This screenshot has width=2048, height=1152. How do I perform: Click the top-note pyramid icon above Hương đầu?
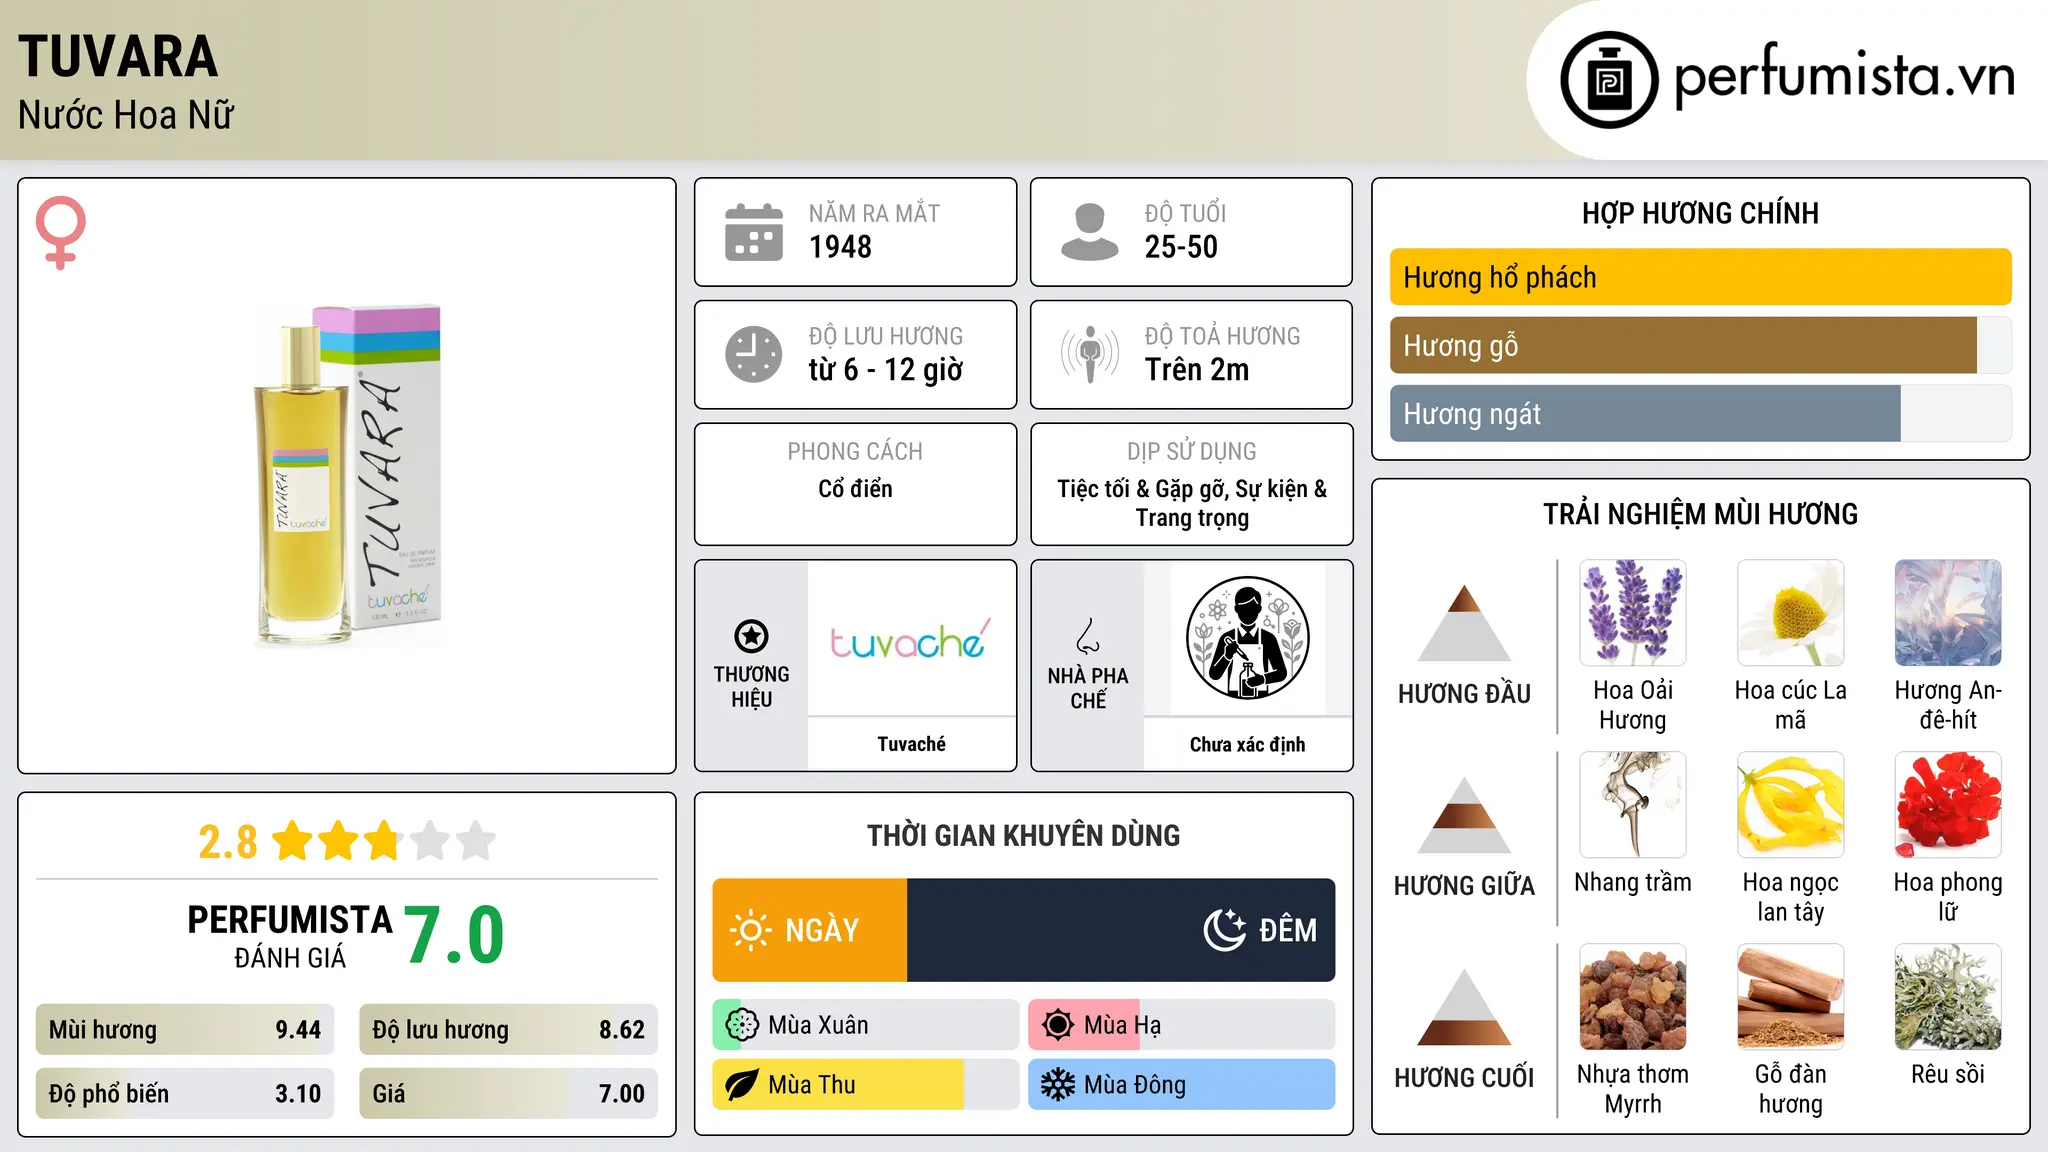1464,623
